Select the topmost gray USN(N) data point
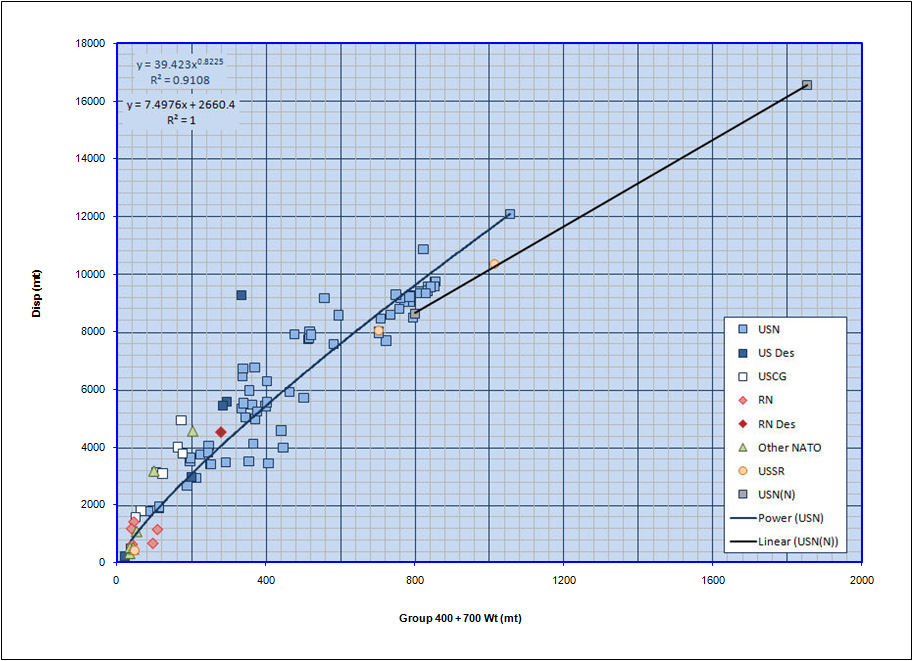Viewport: 913px width, 661px height. click(807, 85)
